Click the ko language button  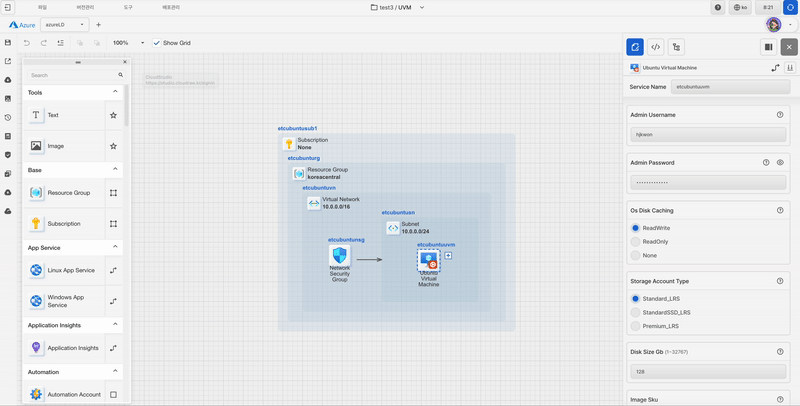pyautogui.click(x=740, y=7)
